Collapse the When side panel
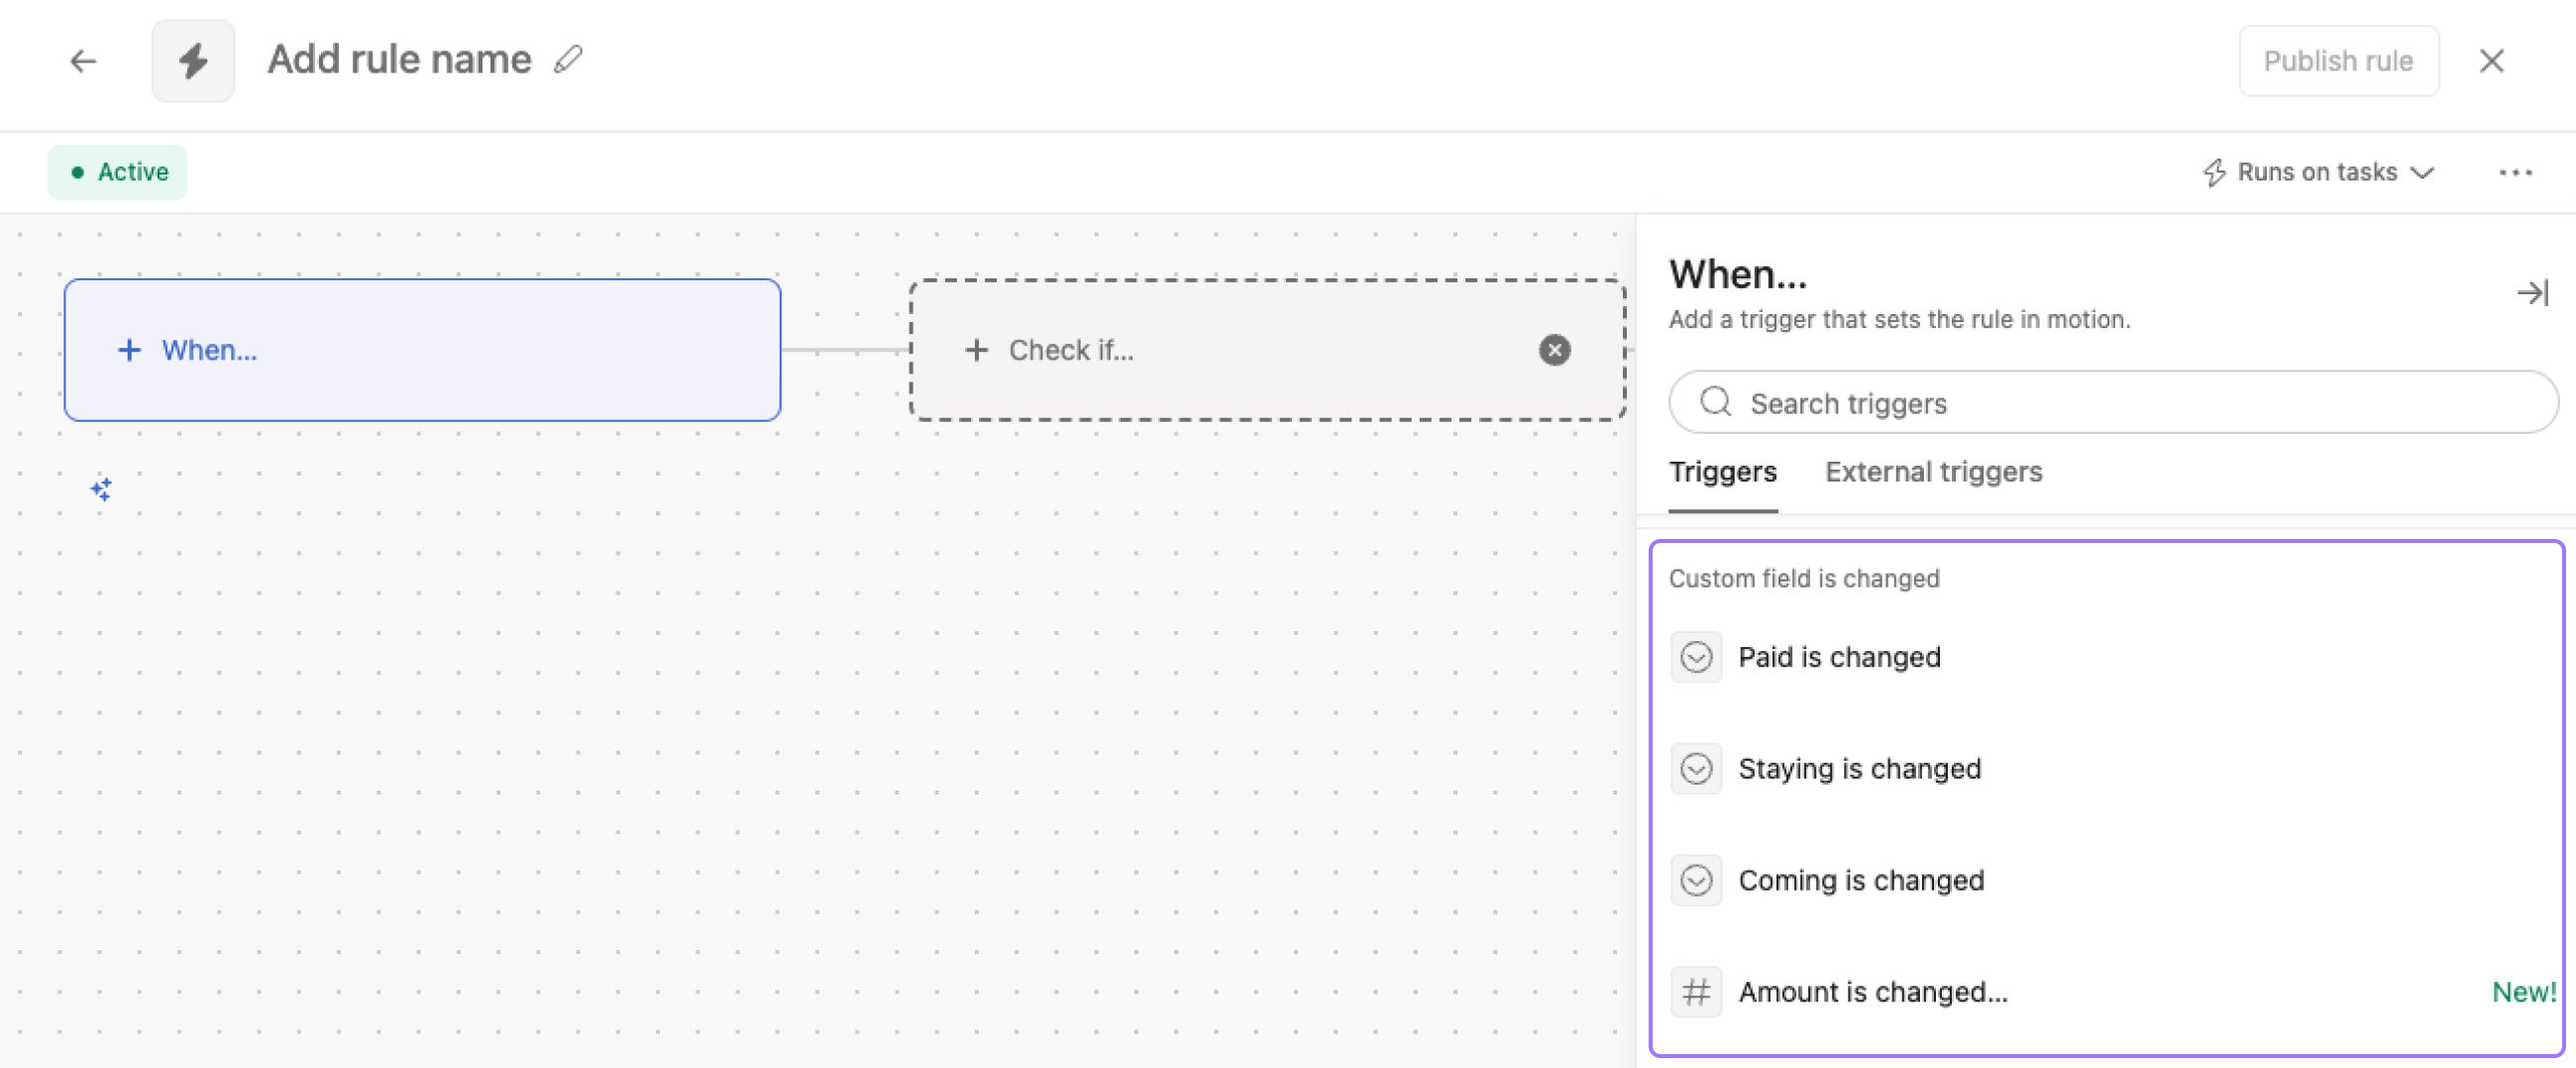Viewport: 2576px width, 1068px height. 2531,293
